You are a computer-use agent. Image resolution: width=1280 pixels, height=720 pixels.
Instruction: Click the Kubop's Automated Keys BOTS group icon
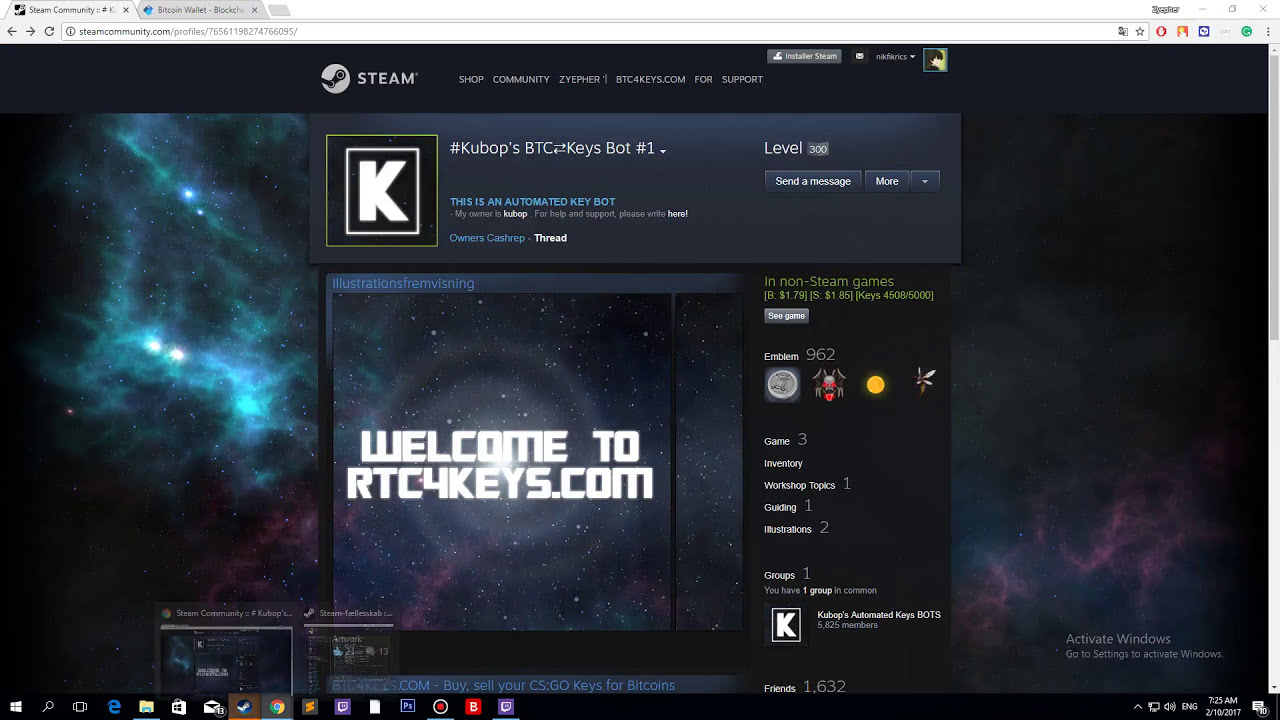coord(786,625)
